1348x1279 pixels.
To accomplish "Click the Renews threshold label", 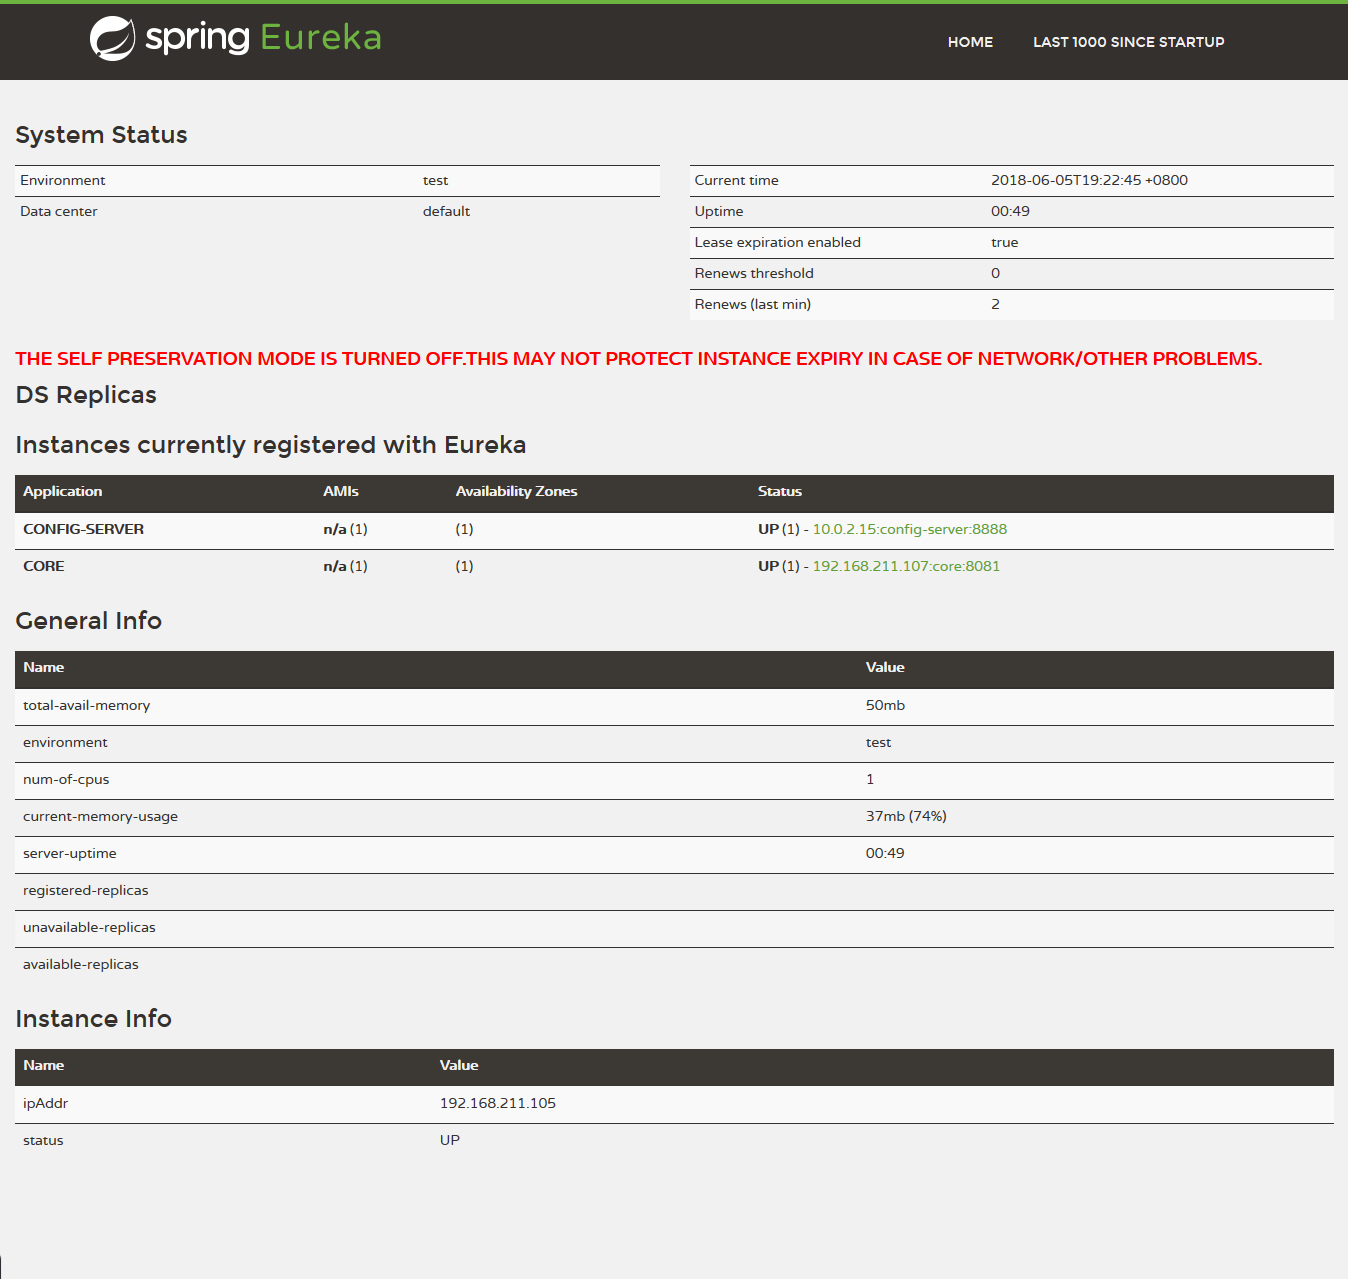I will [754, 273].
